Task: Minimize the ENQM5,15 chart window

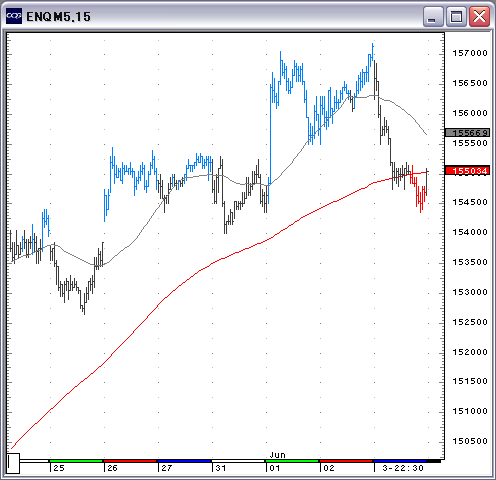Action: click(x=433, y=16)
